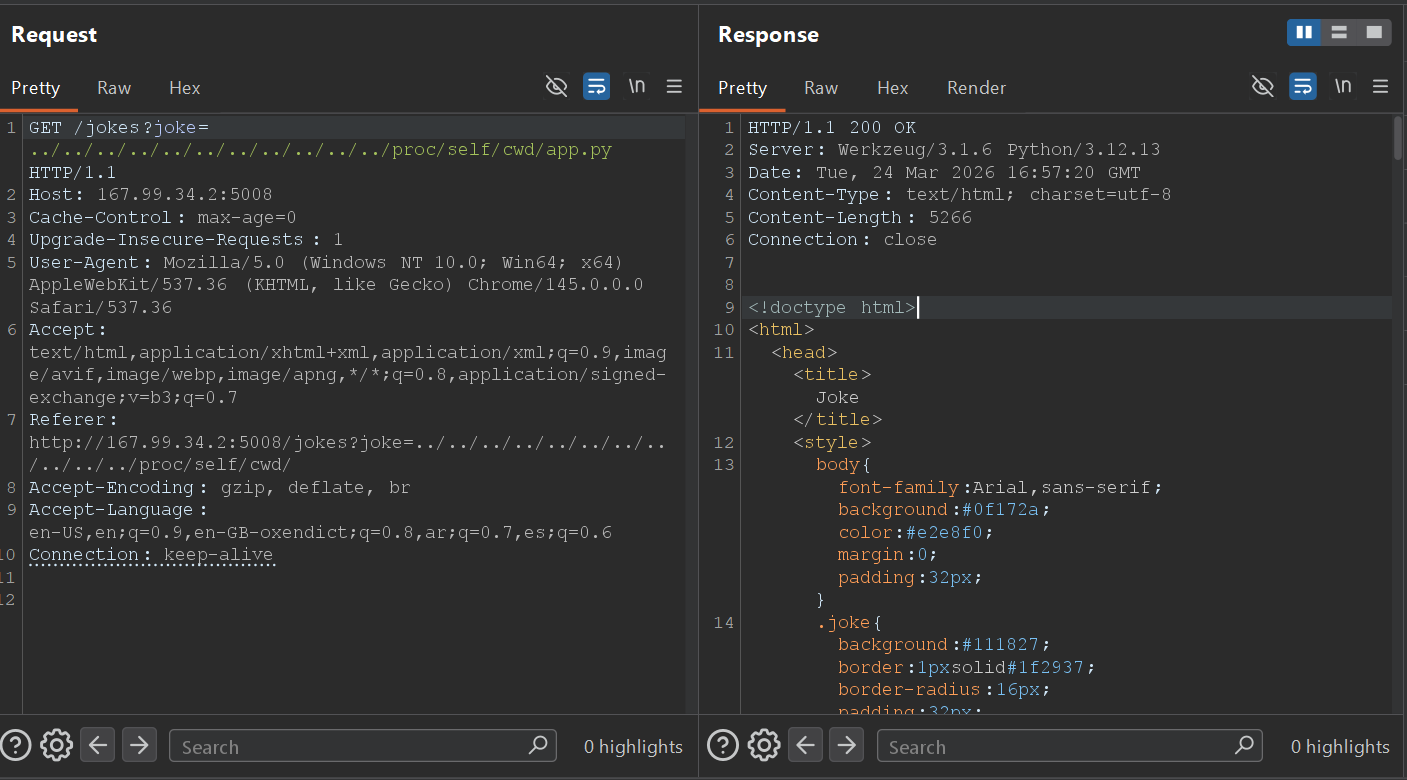This screenshot has width=1407, height=780.
Task: Select combined tabbed layout icon
Action: coord(1374,33)
